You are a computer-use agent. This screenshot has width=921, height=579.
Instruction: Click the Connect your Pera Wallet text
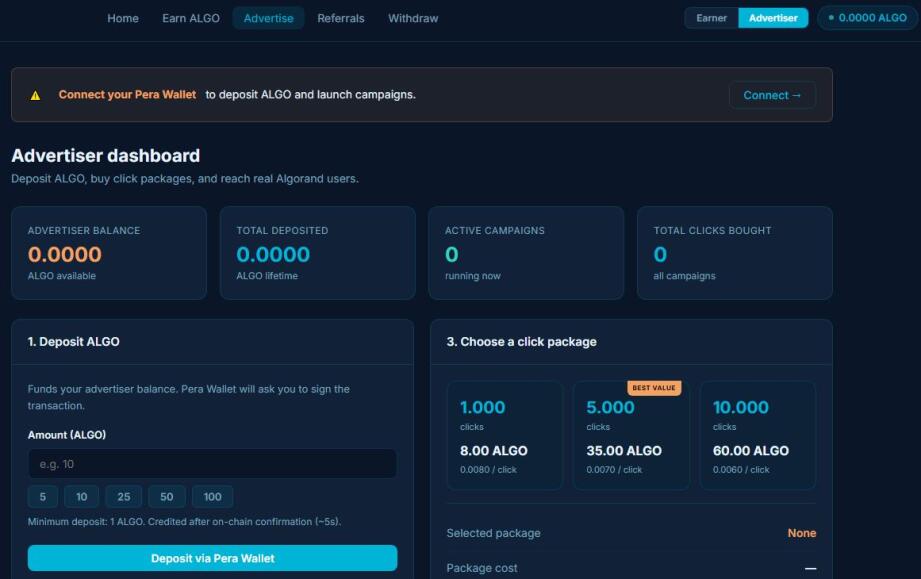click(x=127, y=95)
